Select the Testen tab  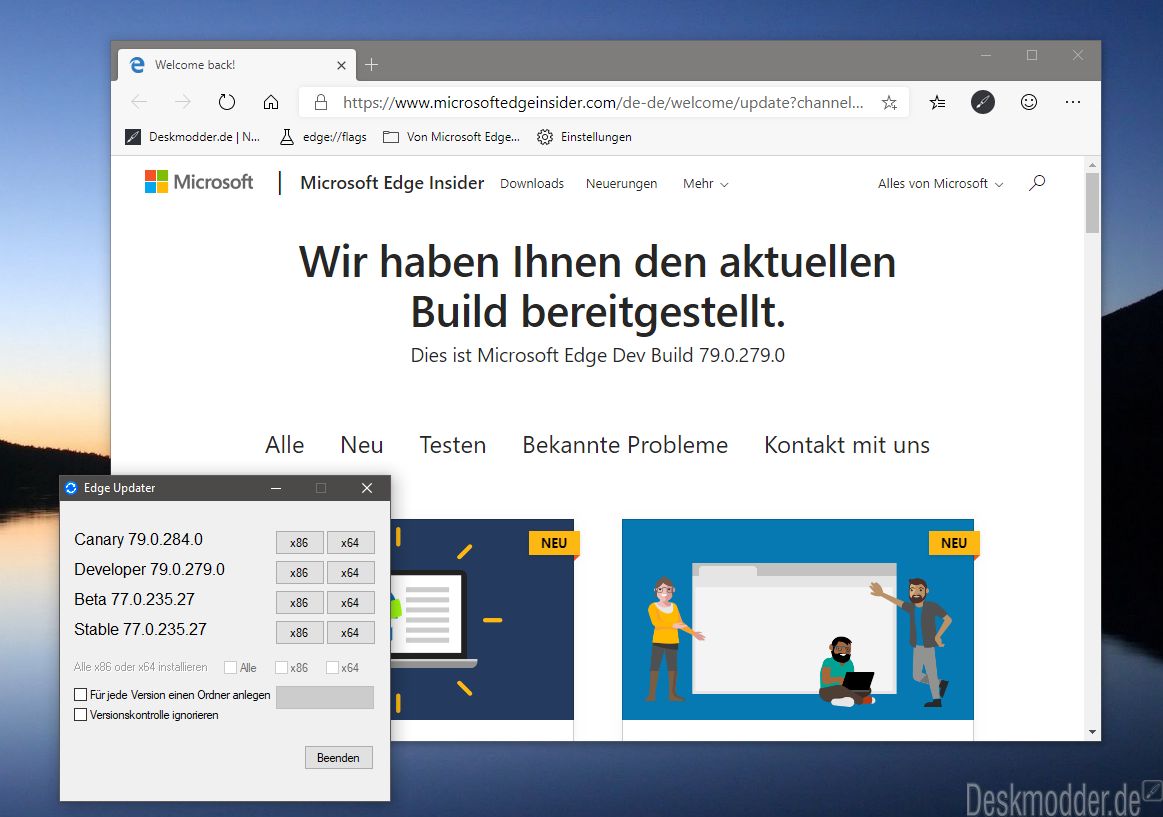(453, 445)
